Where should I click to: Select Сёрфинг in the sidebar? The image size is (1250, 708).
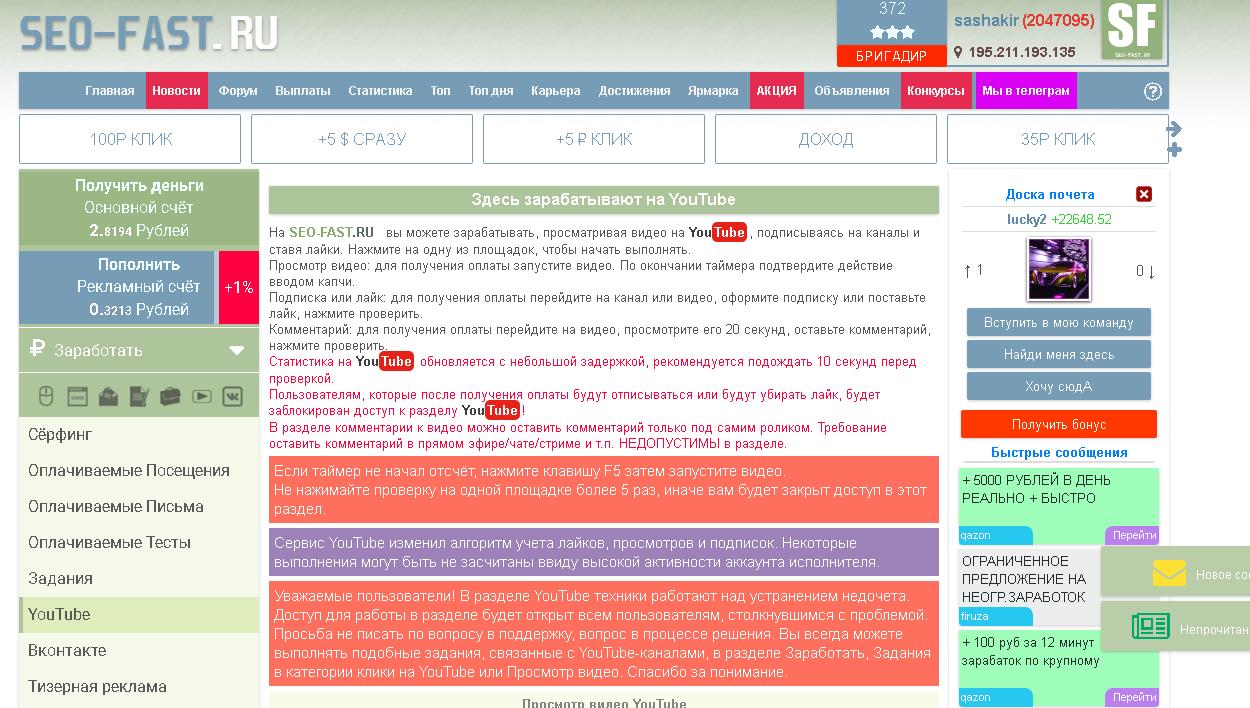139,435
